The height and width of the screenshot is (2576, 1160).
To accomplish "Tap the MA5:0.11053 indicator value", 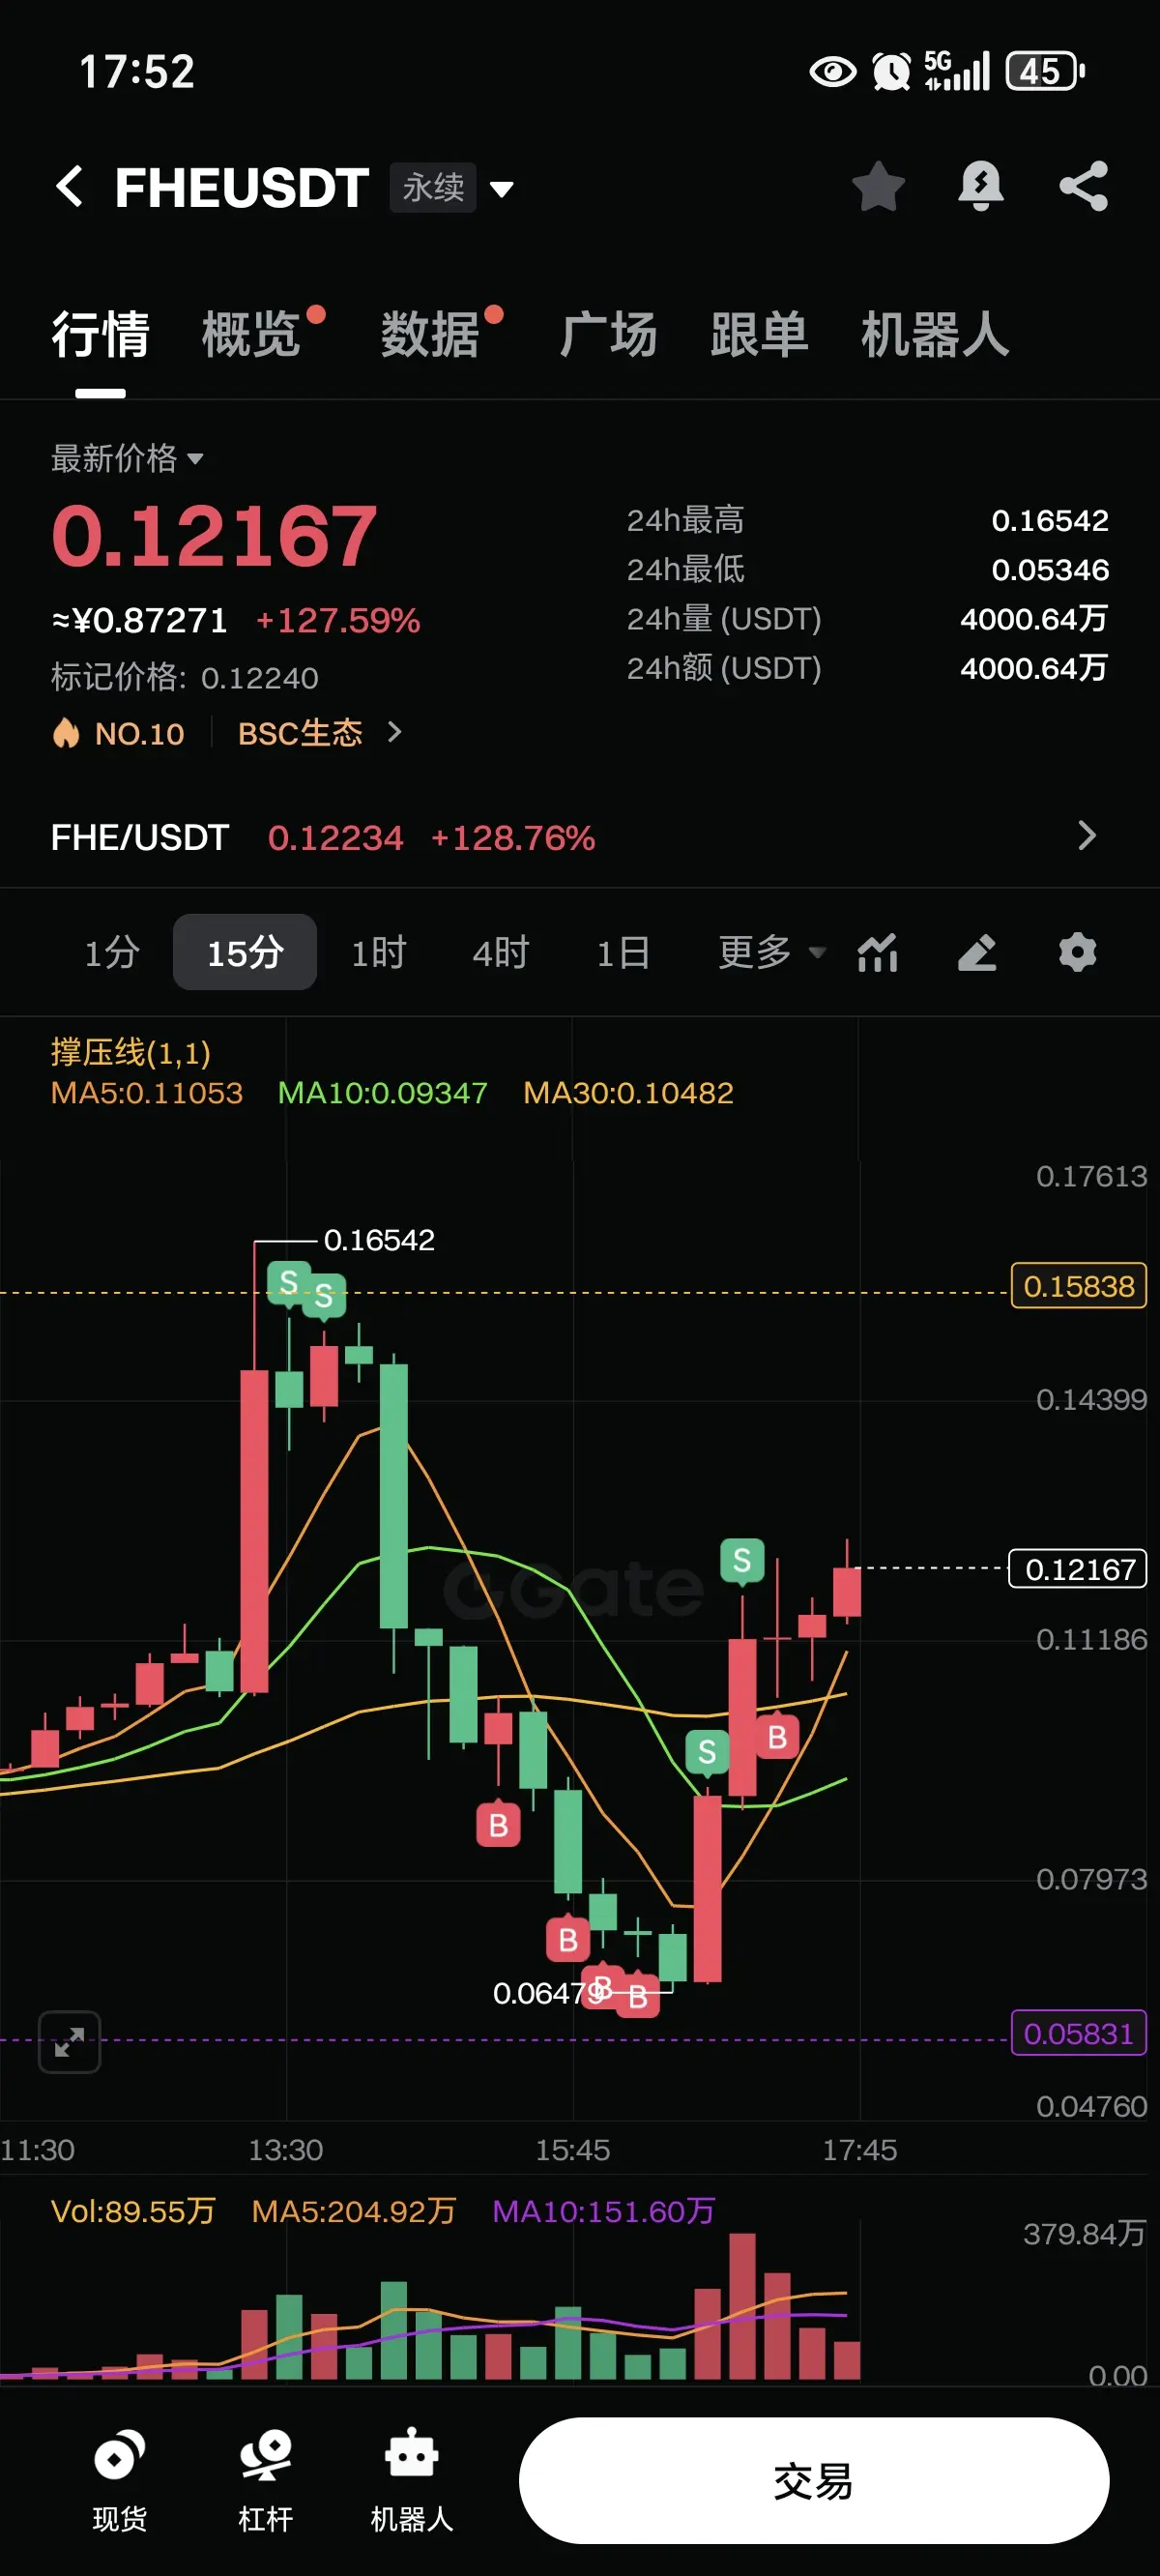I will click(147, 1092).
